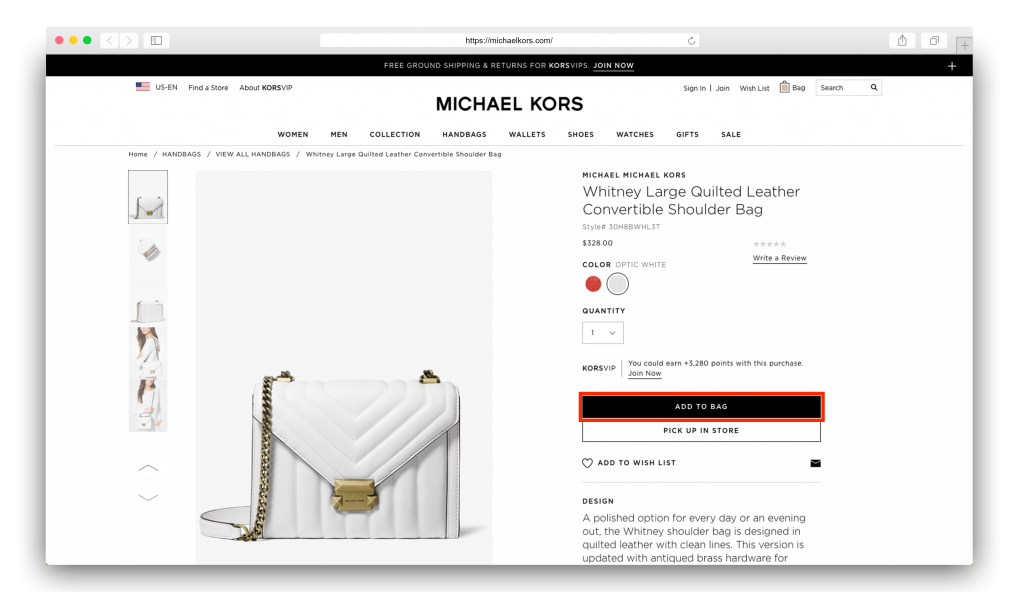1024x592 pixels.
Task: Select the red color swatch
Action: 593,284
